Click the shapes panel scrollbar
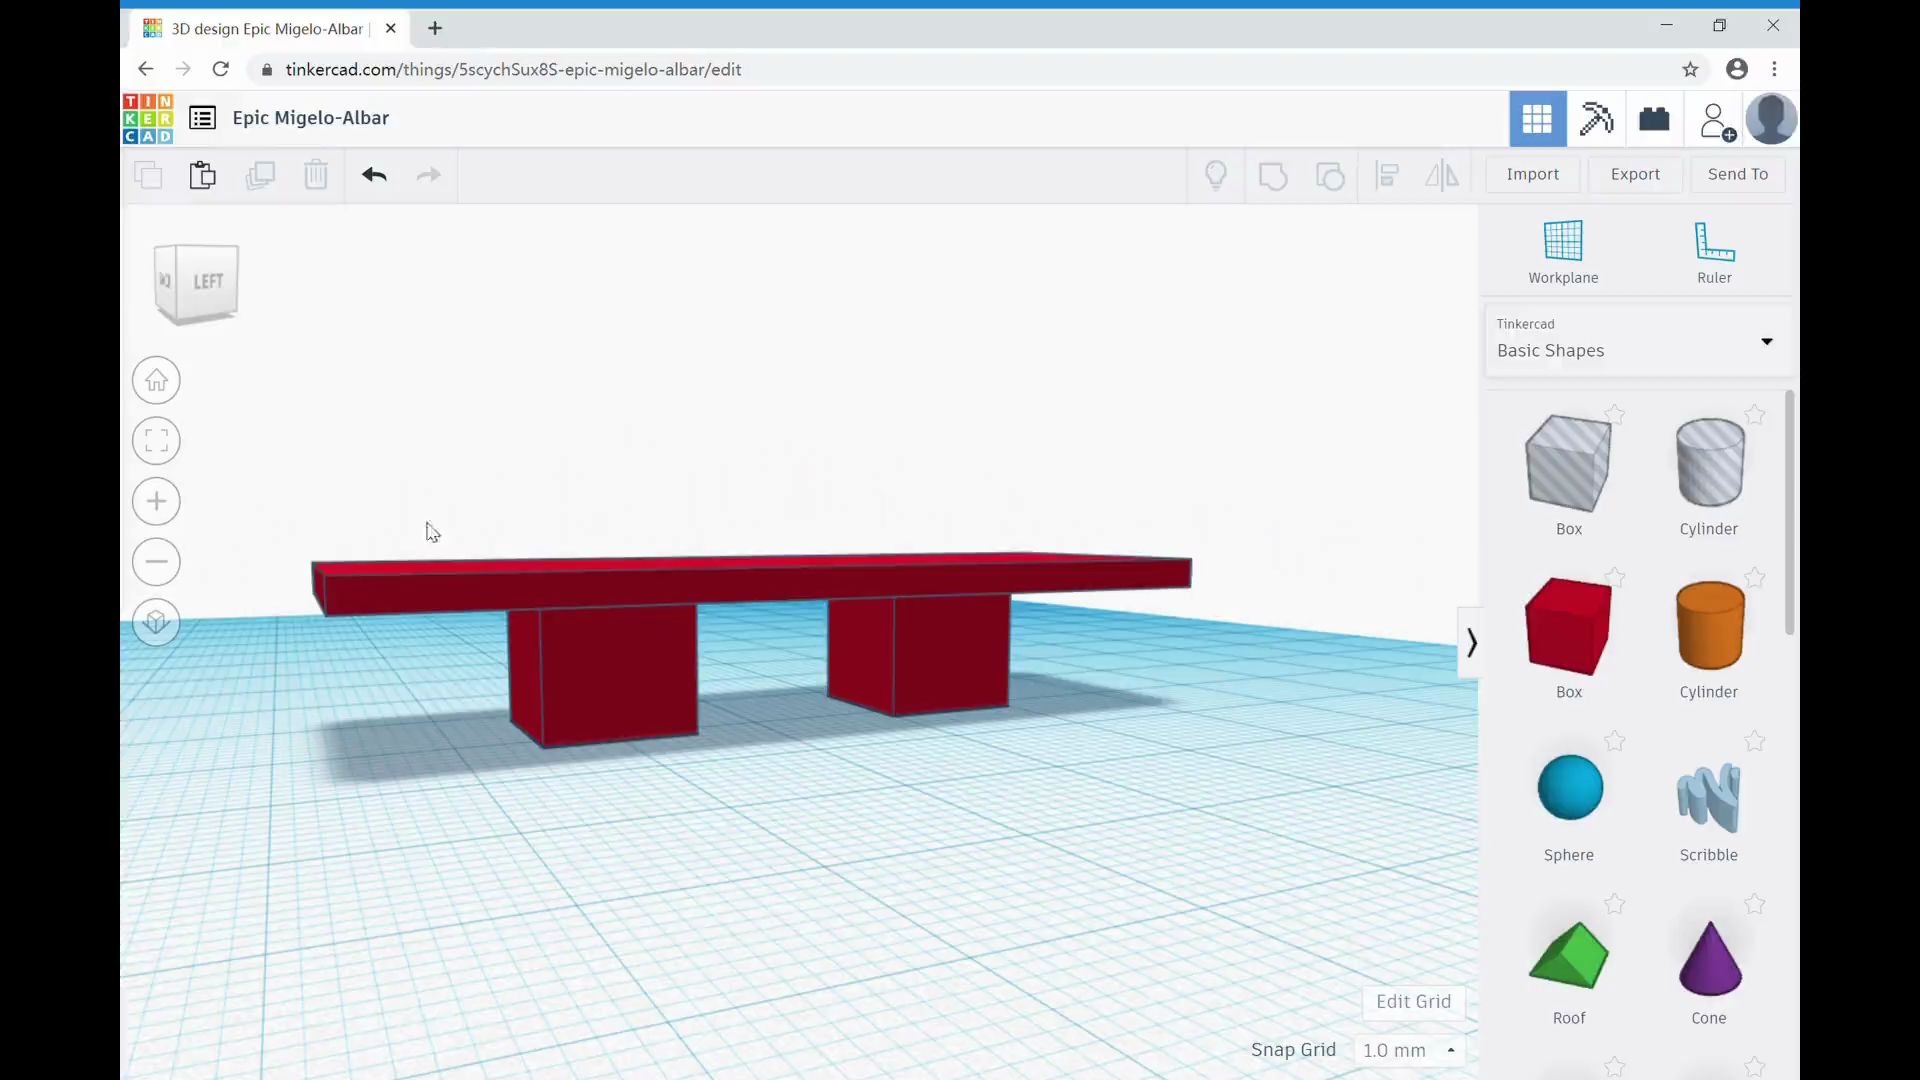The height and width of the screenshot is (1080, 1920). [1789, 512]
